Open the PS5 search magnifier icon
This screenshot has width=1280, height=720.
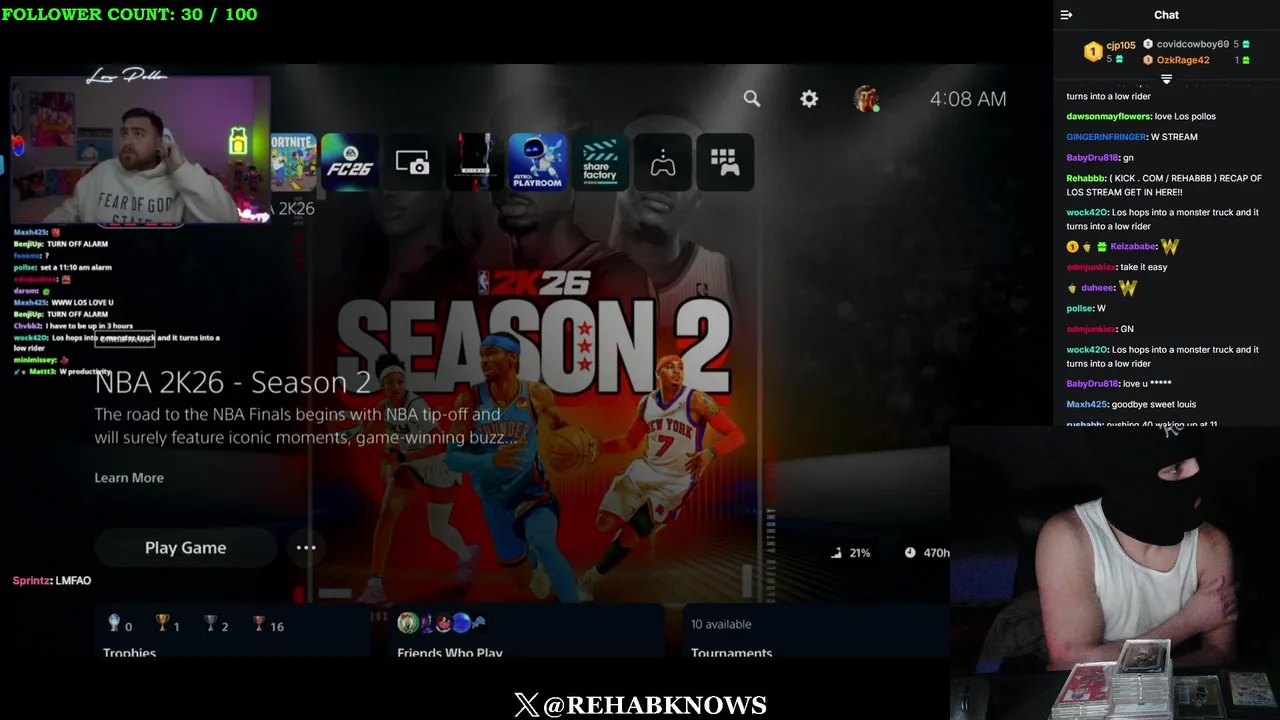click(752, 98)
